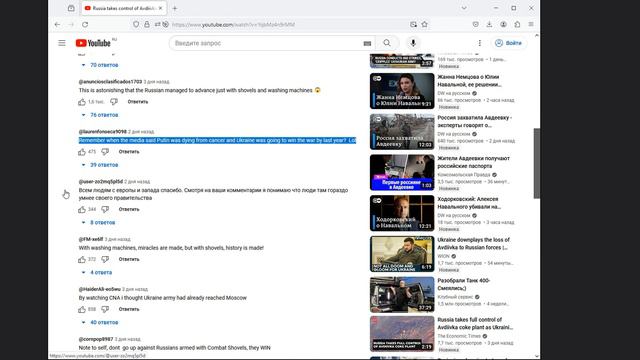640x360 pixels.
Task: Open a new browser tab
Action: (x=175, y=8)
